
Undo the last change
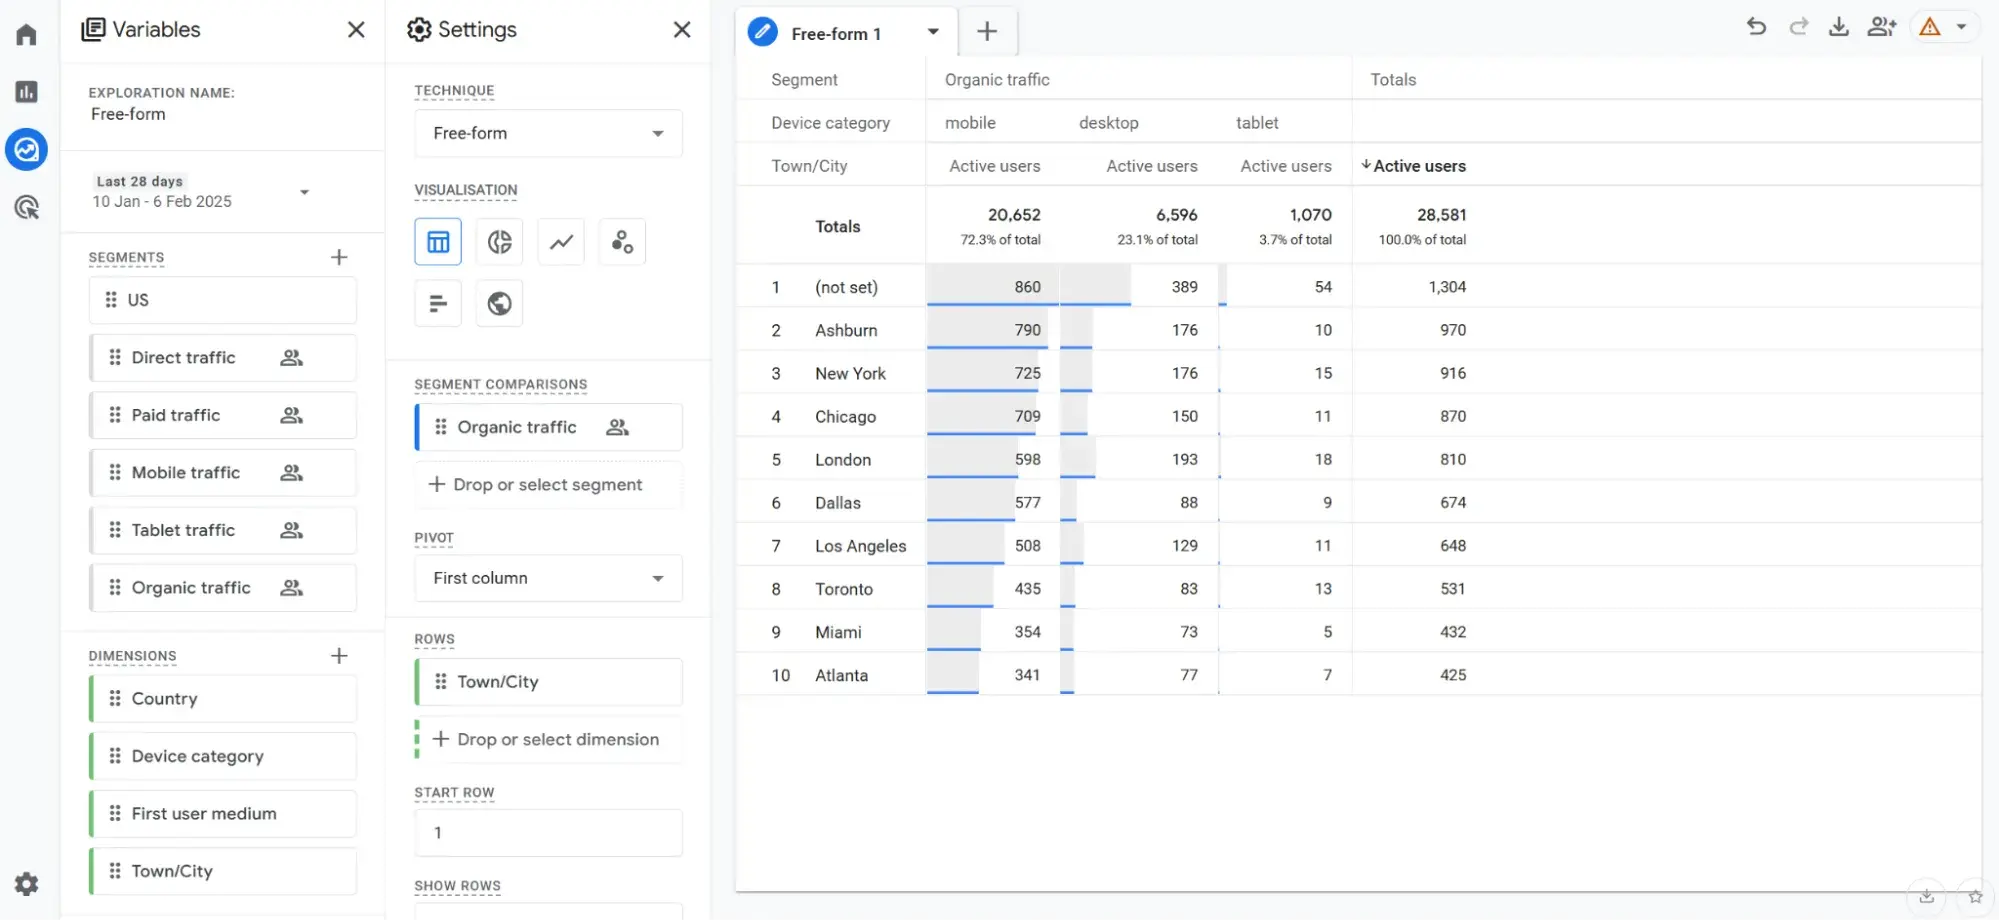click(x=1756, y=27)
